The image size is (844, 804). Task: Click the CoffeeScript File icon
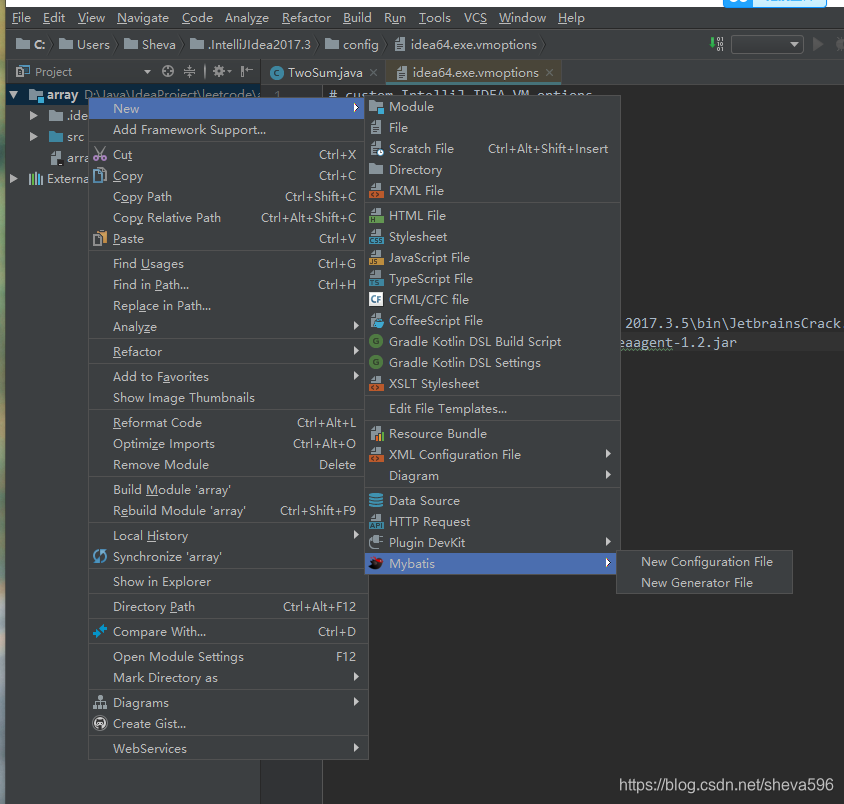point(376,321)
